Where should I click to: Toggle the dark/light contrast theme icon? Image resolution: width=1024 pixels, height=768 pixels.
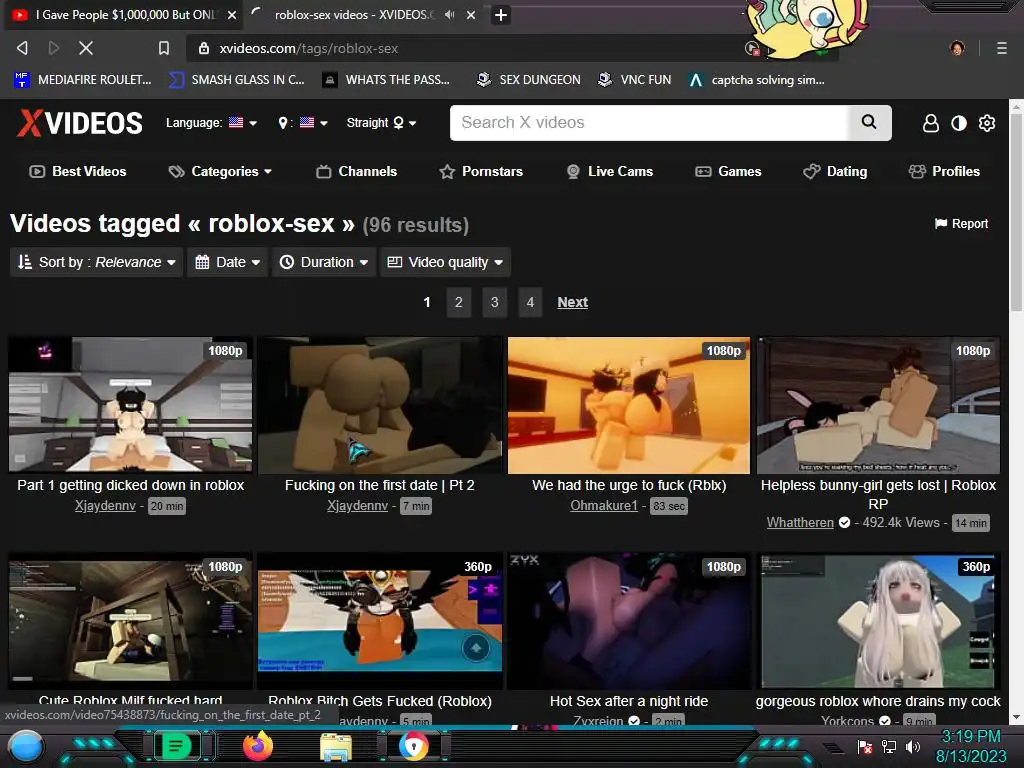959,123
